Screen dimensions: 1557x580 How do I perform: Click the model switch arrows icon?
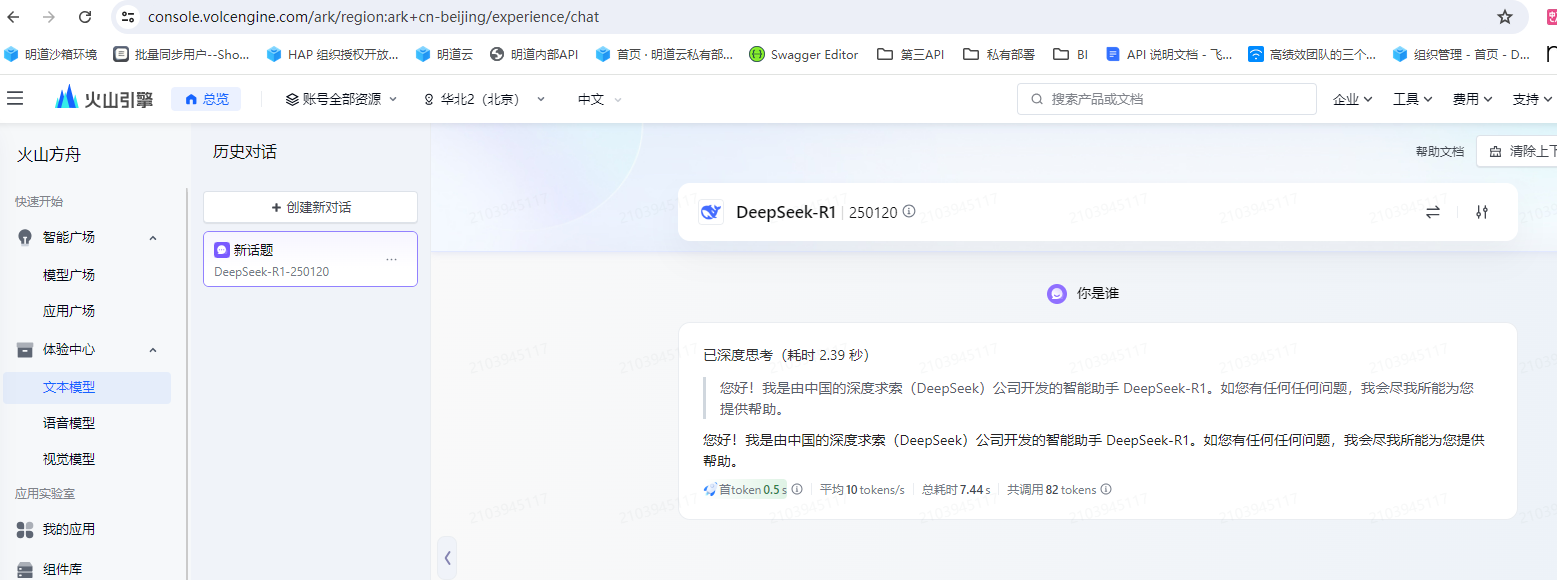tap(1432, 212)
